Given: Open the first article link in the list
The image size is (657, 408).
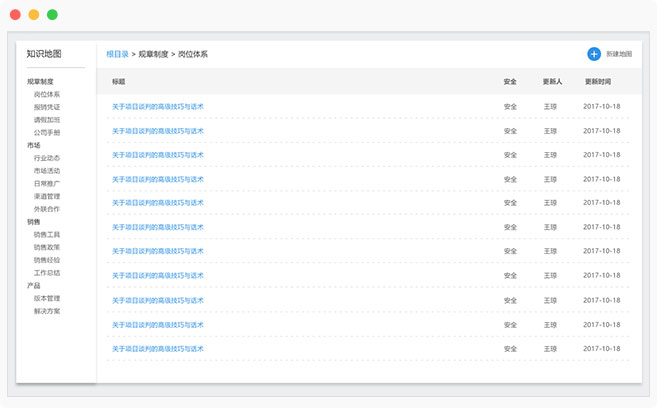Looking at the screenshot, I should [157, 106].
